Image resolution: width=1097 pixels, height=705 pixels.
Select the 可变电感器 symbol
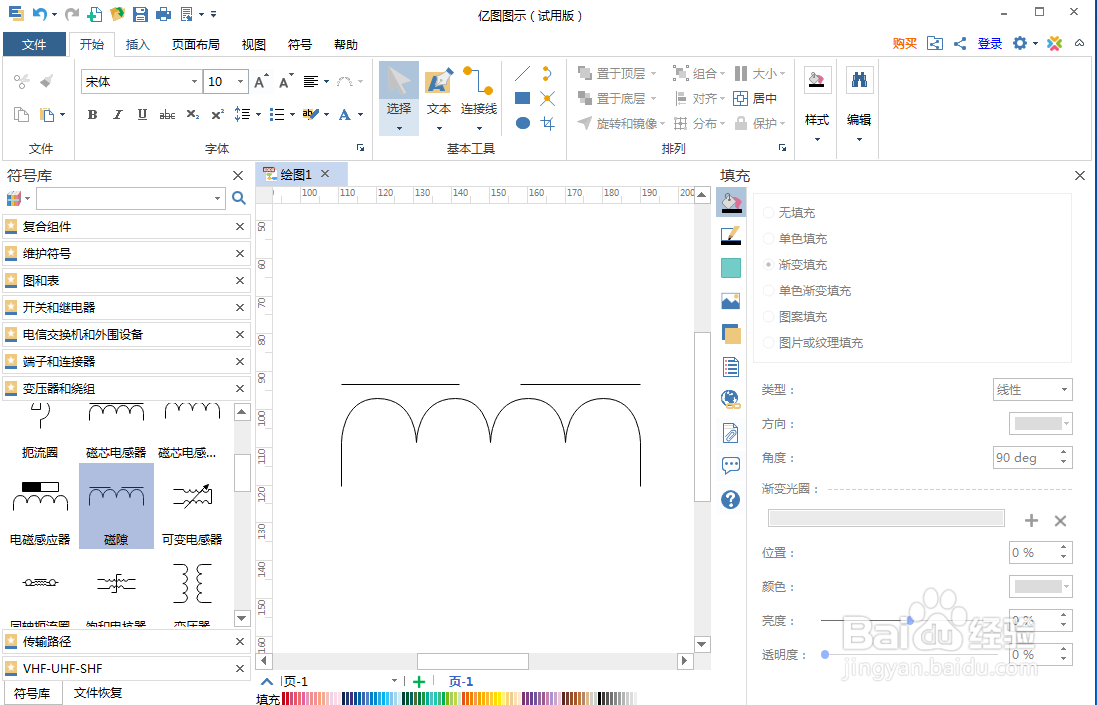coord(192,506)
